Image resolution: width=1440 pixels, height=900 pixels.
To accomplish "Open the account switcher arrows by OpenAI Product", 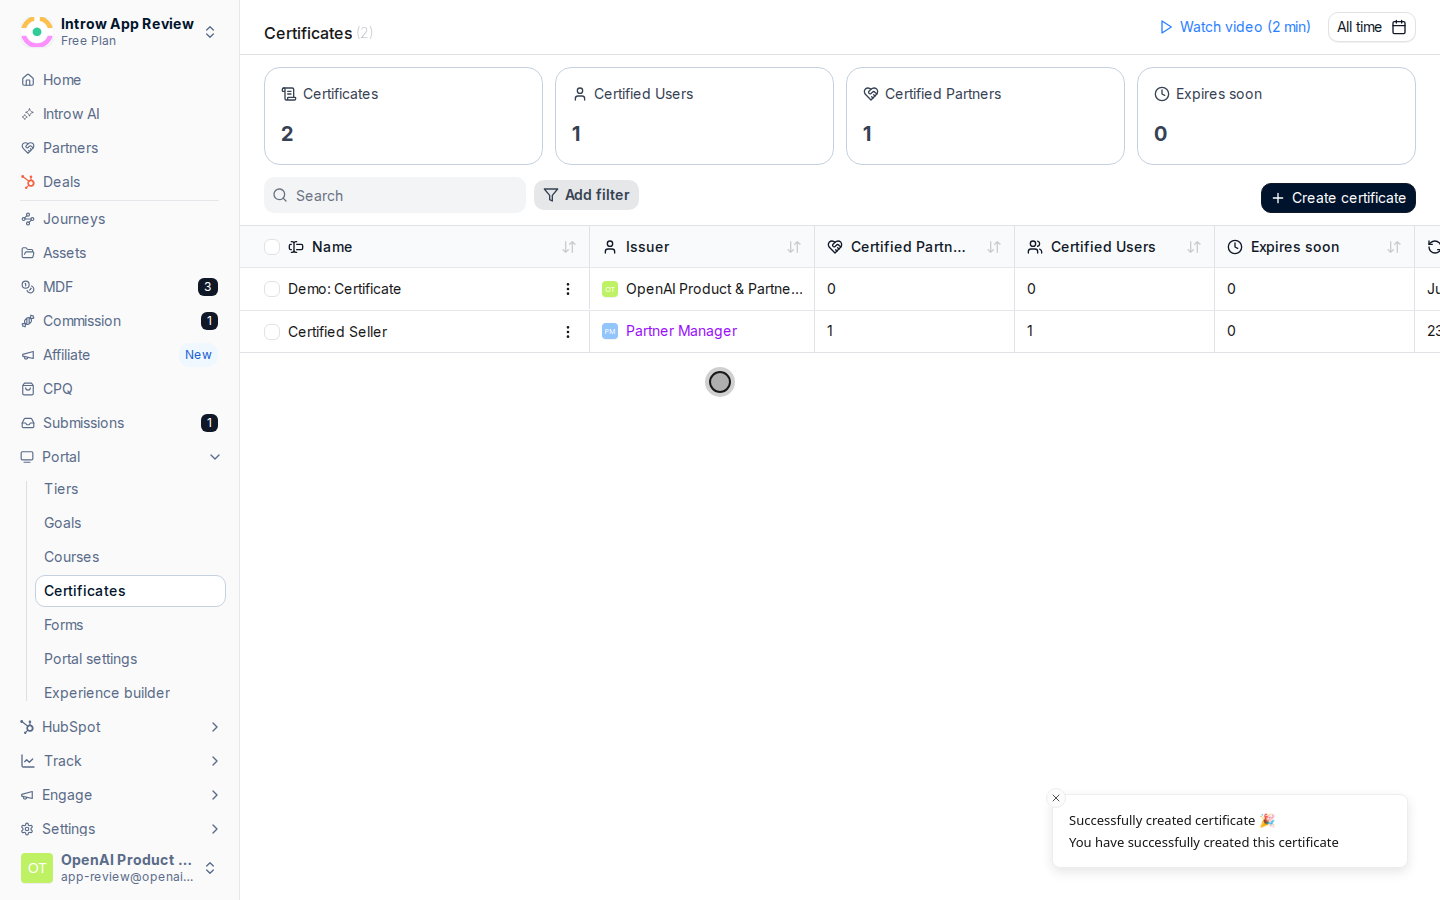I will click(x=210, y=868).
